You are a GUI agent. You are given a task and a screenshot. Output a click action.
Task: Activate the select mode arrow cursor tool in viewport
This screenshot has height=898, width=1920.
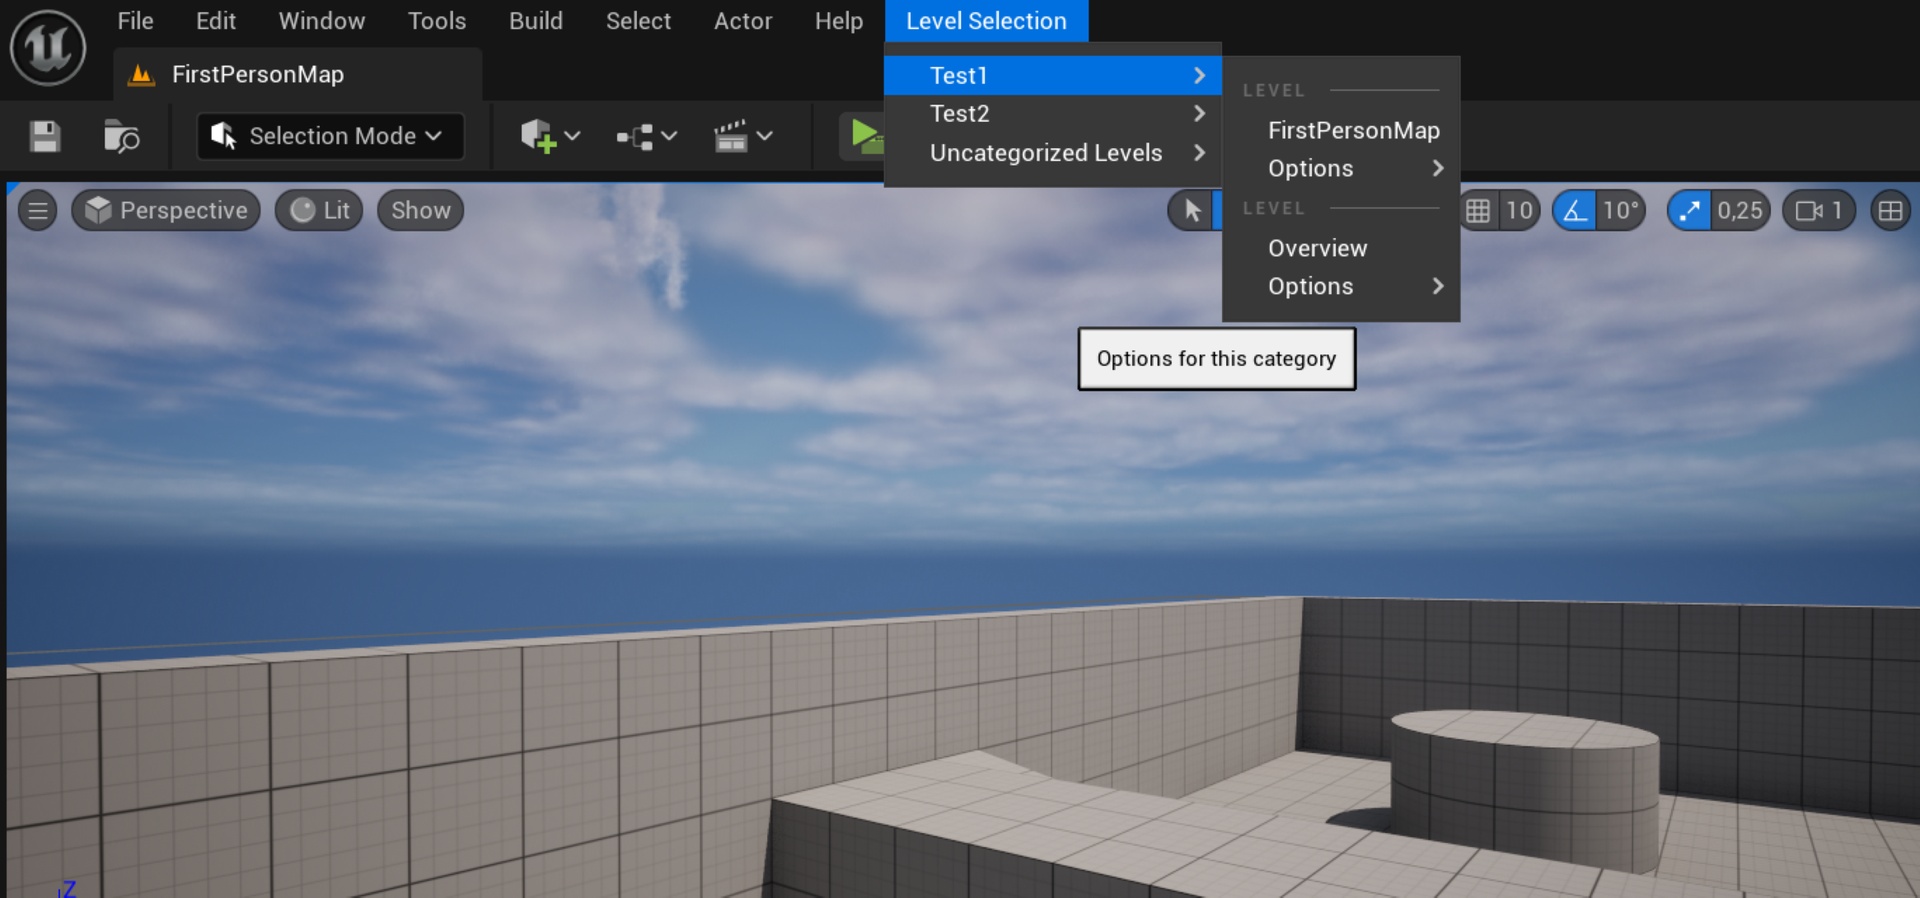(1192, 211)
